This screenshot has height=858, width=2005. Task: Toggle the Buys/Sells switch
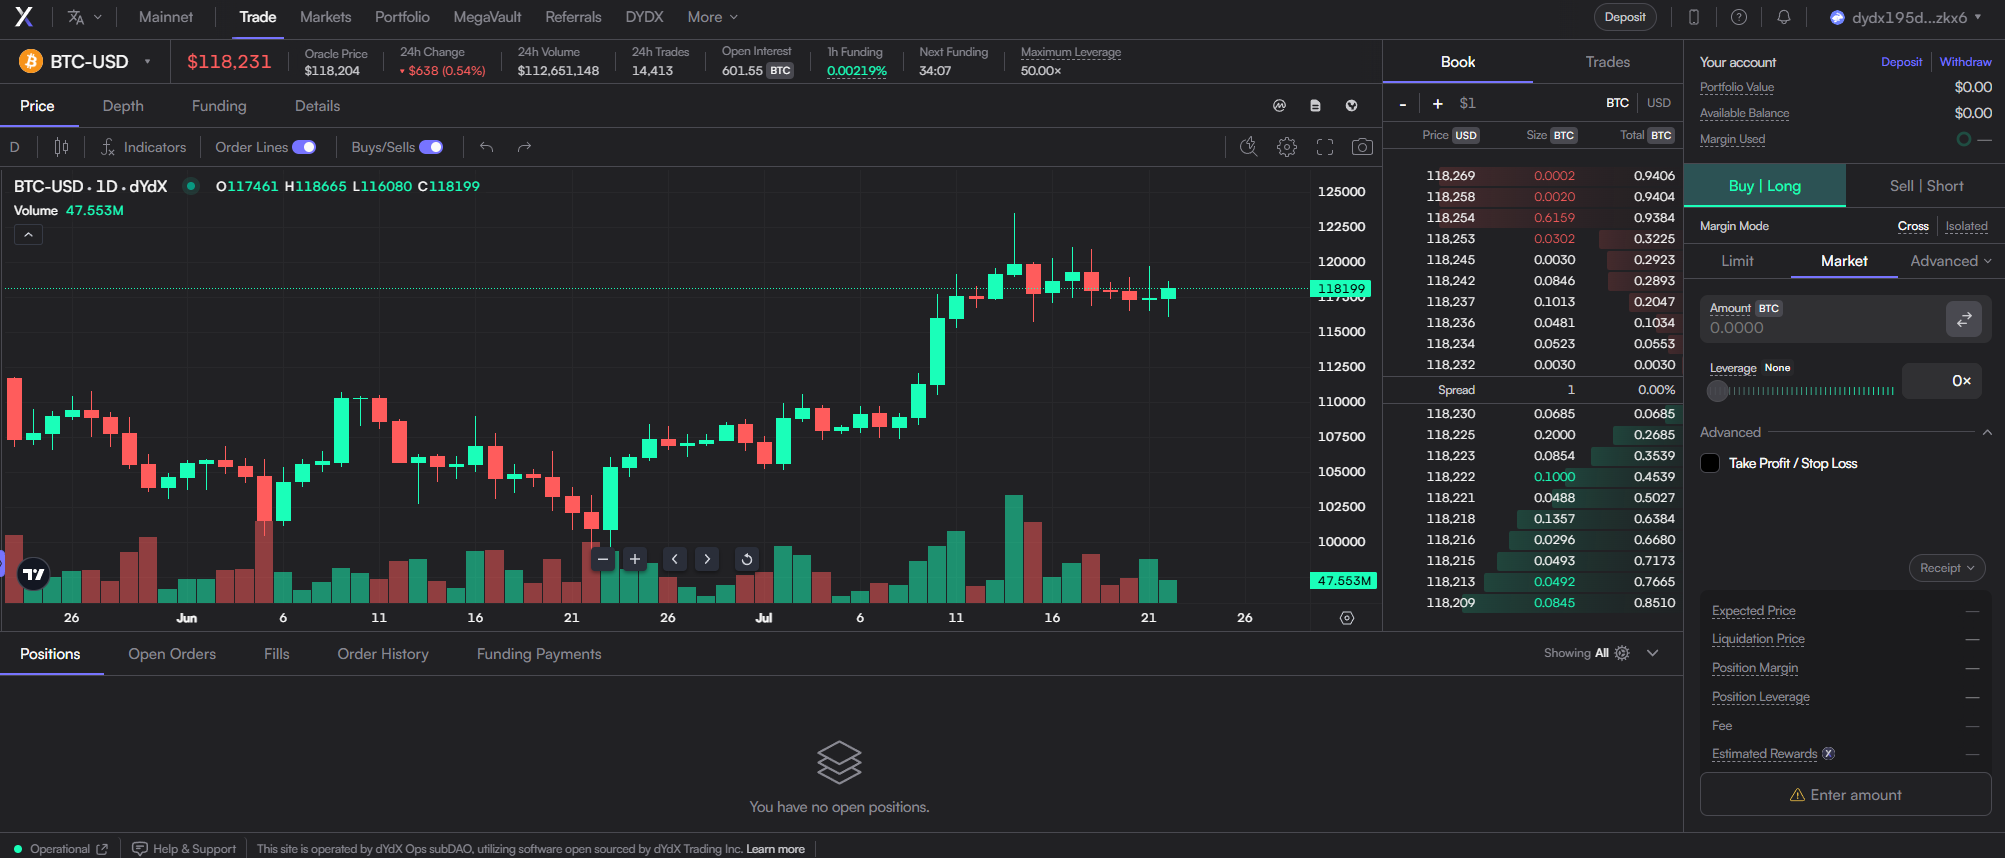[431, 147]
